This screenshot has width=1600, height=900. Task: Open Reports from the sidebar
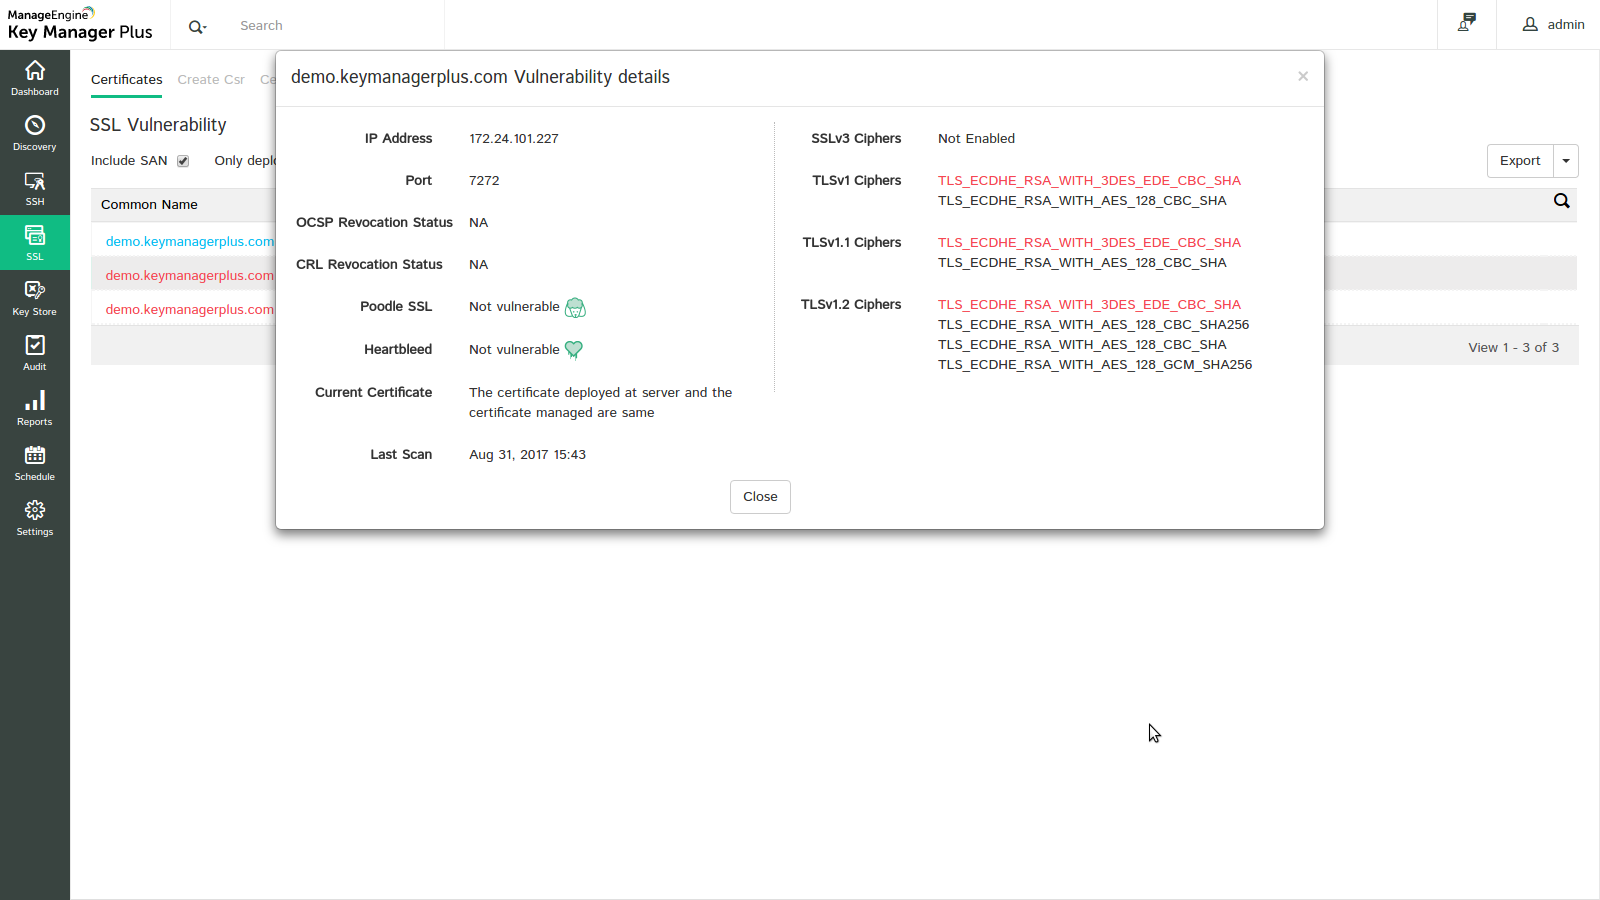(x=35, y=407)
